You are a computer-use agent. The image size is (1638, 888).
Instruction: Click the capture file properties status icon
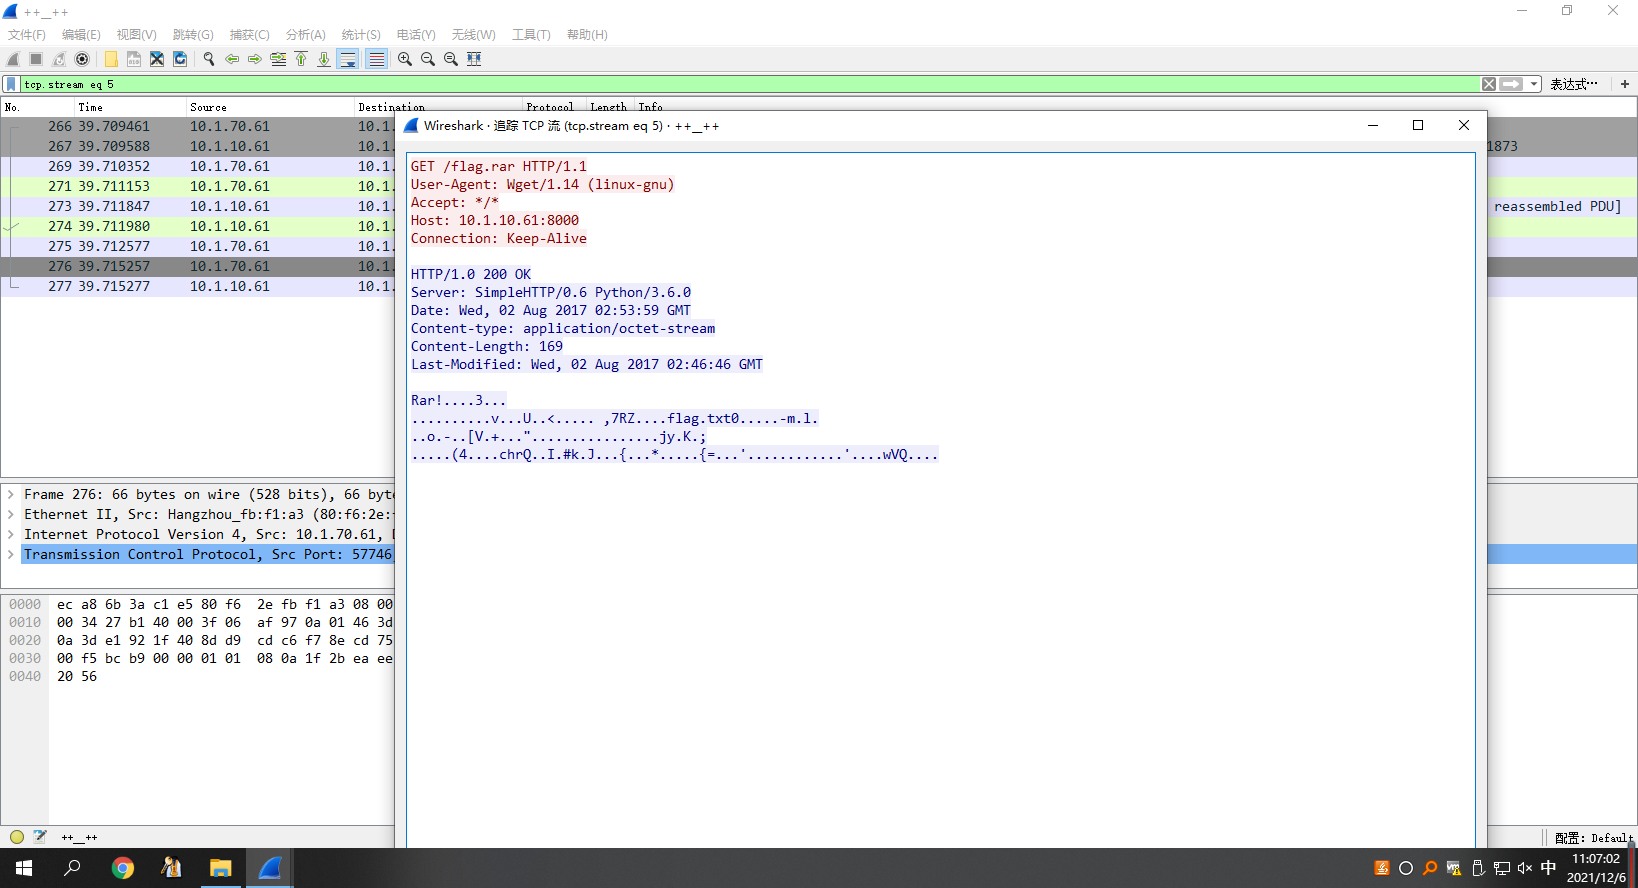click(40, 837)
